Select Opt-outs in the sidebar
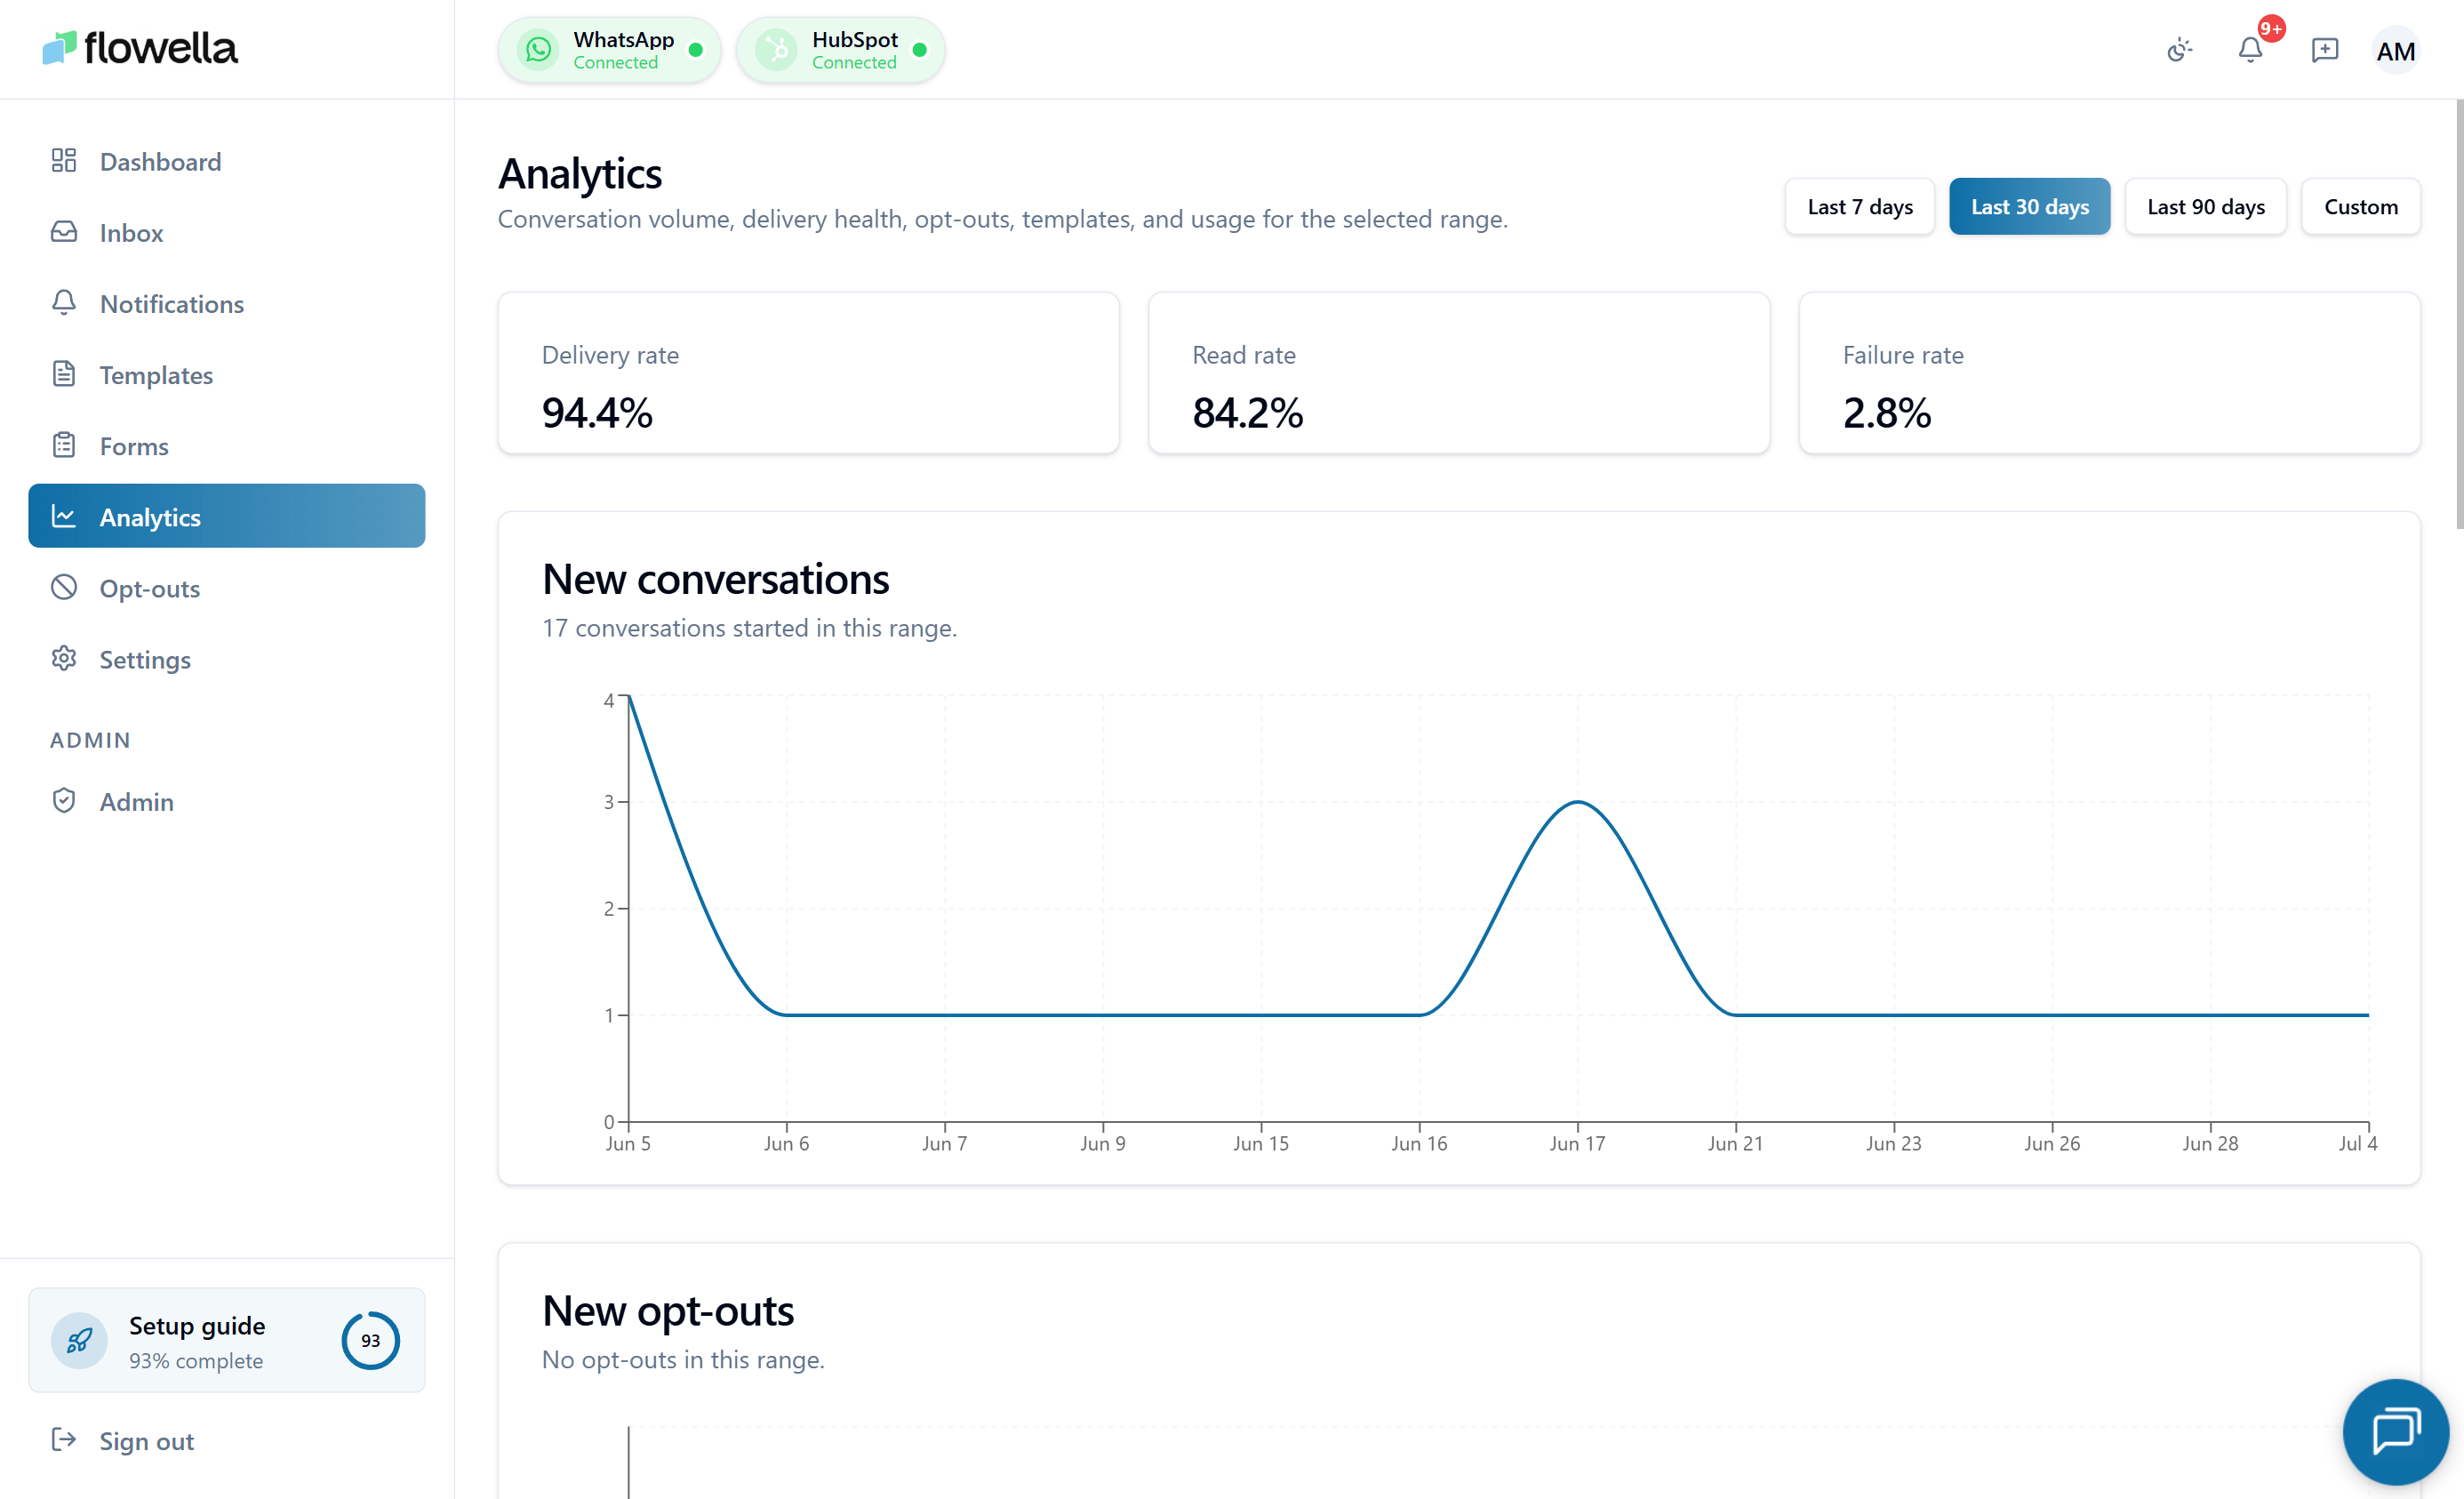Screen dimensions: 2464x1499 [226, 587]
